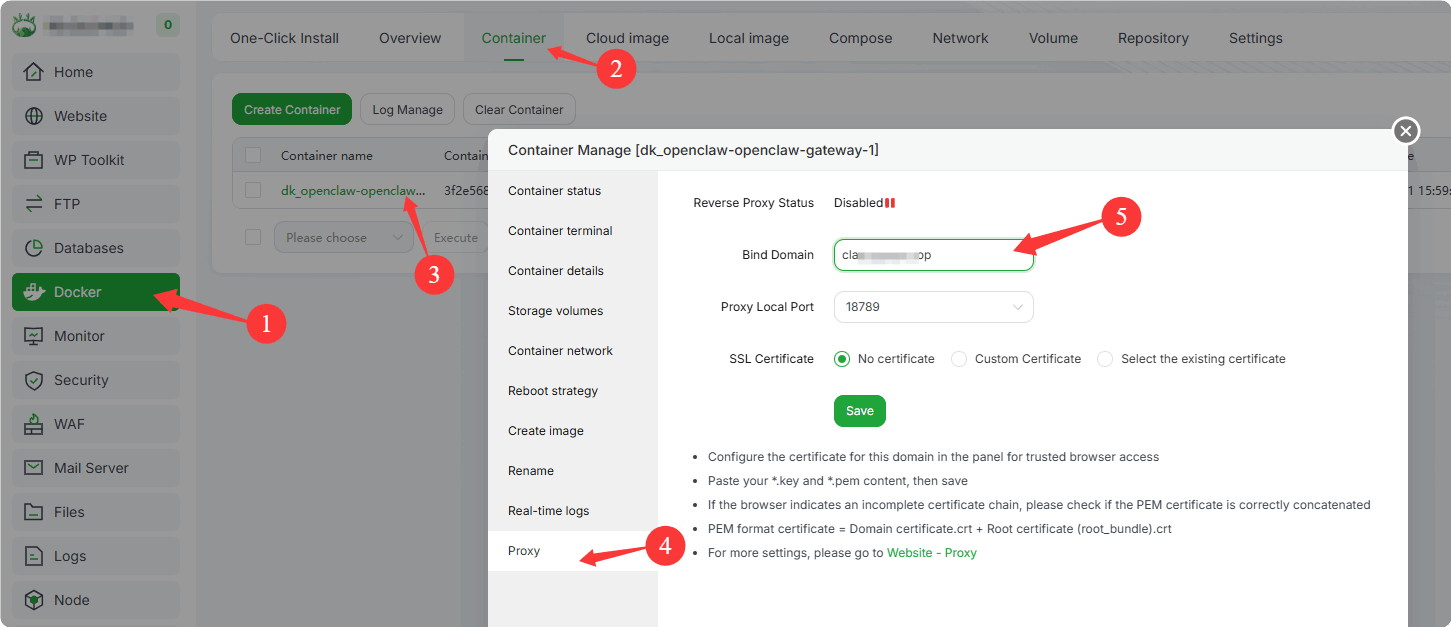
Task: Select the No certificate radio option
Action: 842,359
